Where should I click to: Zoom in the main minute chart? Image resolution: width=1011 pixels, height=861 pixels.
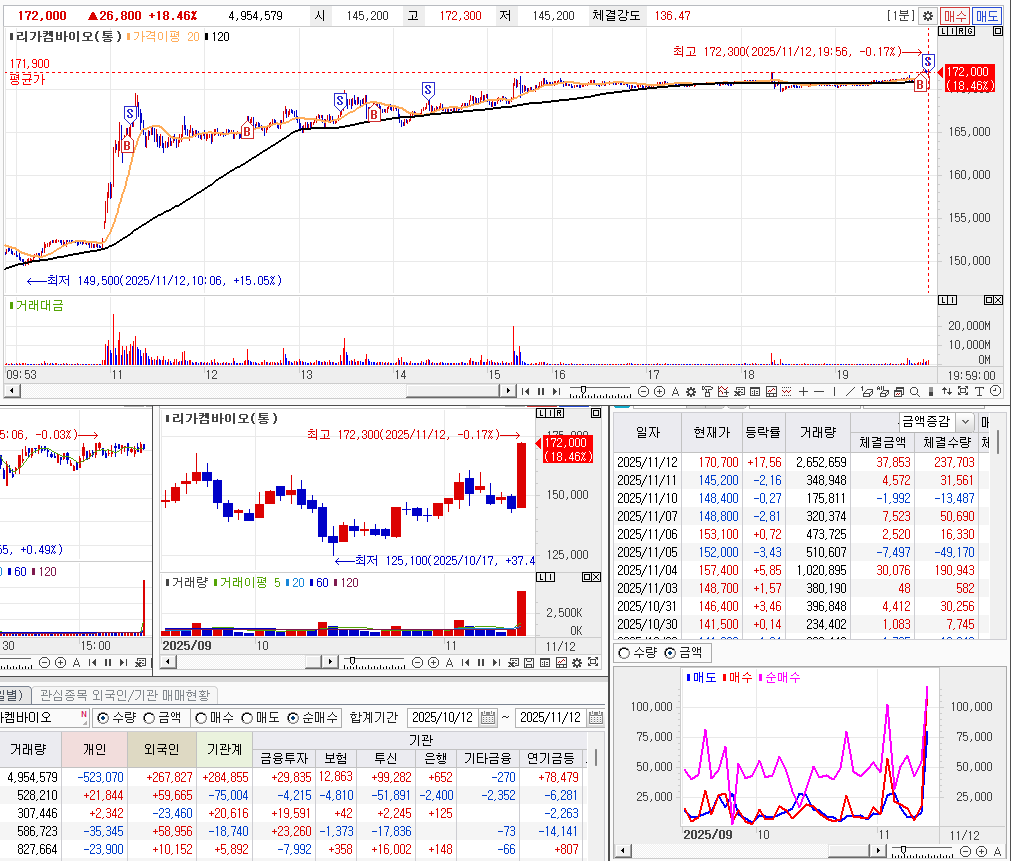(x=660, y=391)
